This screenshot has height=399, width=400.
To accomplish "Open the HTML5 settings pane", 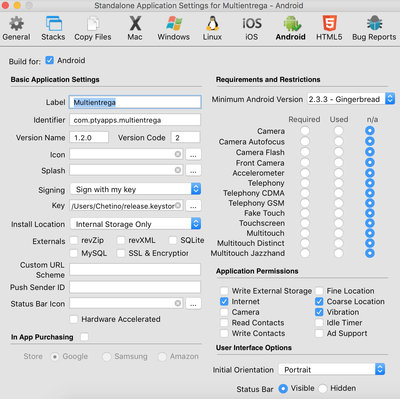I will pos(329,29).
